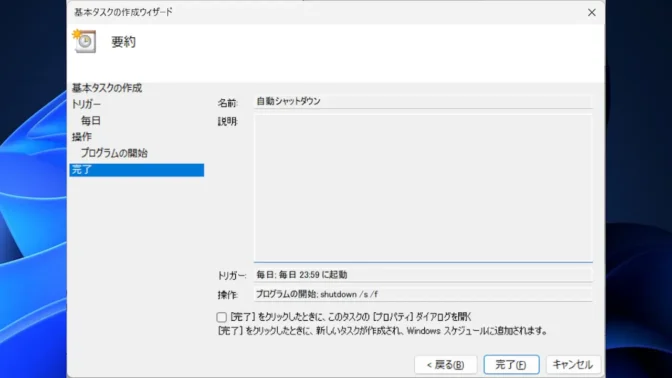The width and height of the screenshot is (672, 378).
Task: Select the 毎日 sub-step in sidebar
Action: (x=91, y=120)
